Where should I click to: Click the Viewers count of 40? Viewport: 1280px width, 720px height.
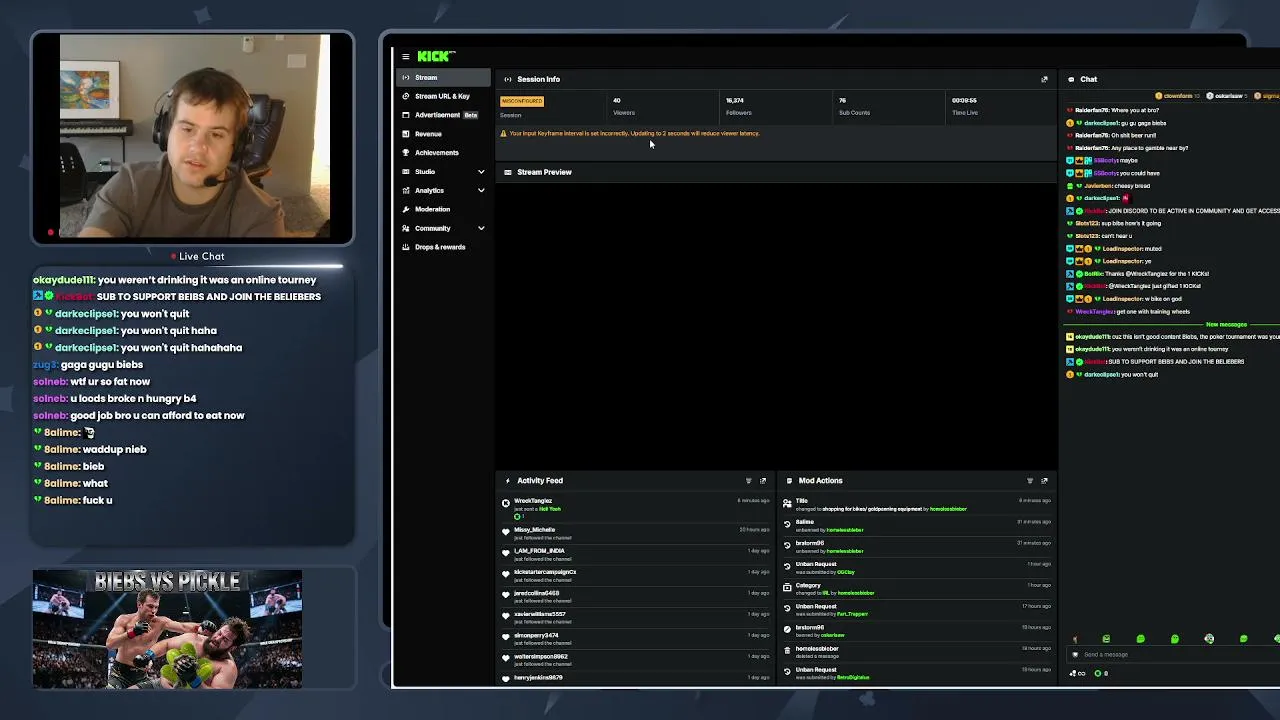(617, 100)
